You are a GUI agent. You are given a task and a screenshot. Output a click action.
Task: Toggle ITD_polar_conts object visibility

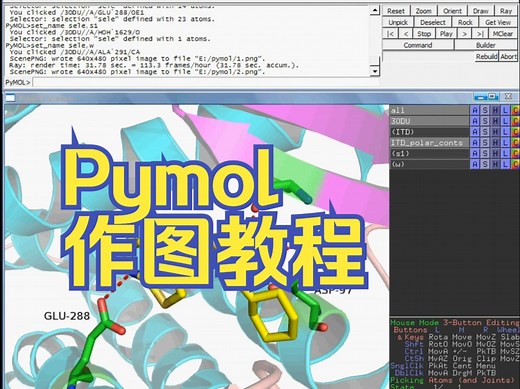(x=429, y=143)
